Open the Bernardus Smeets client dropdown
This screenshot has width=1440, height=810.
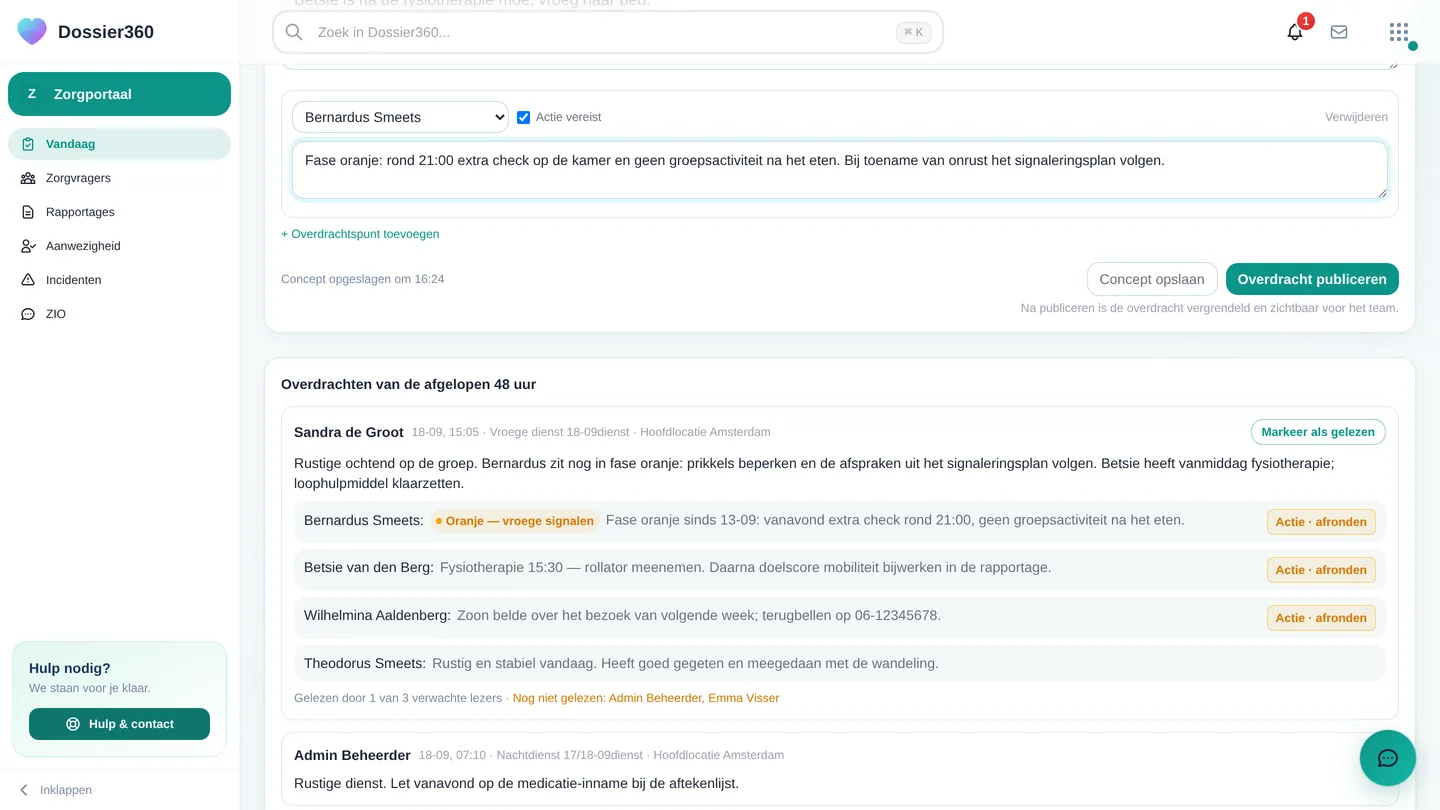click(400, 117)
